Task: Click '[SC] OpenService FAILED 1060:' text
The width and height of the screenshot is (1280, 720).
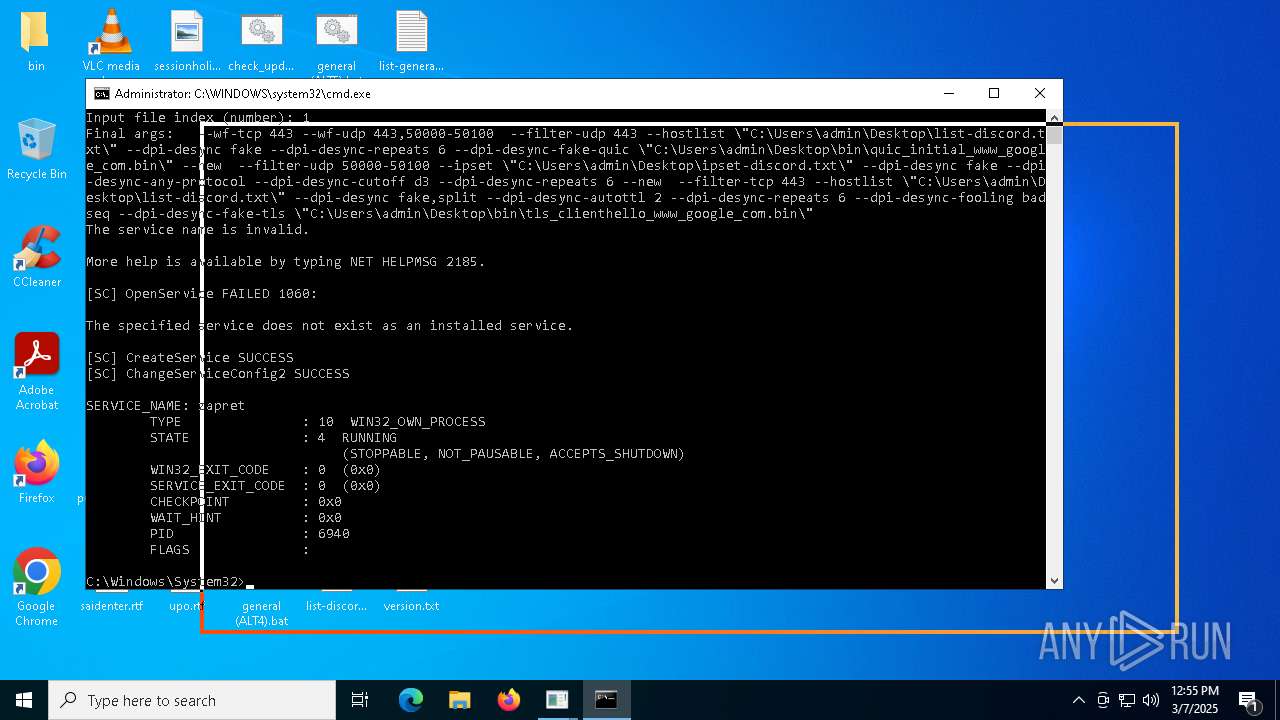Action: click(x=201, y=294)
